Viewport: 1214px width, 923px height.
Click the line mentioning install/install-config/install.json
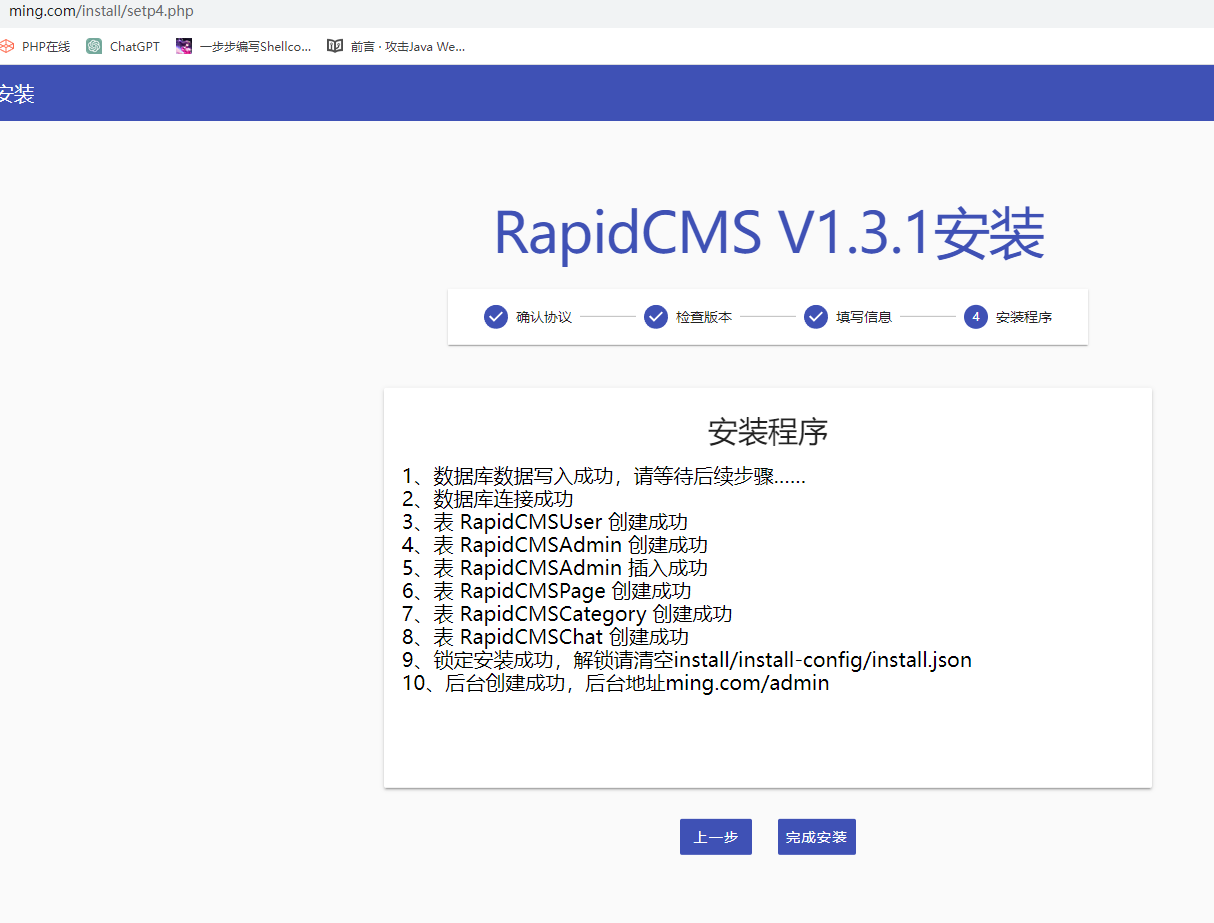(687, 660)
